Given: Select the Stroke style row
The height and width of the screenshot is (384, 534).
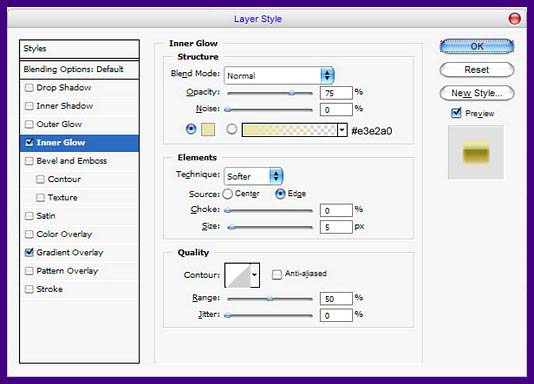Looking at the screenshot, I should click(79, 289).
